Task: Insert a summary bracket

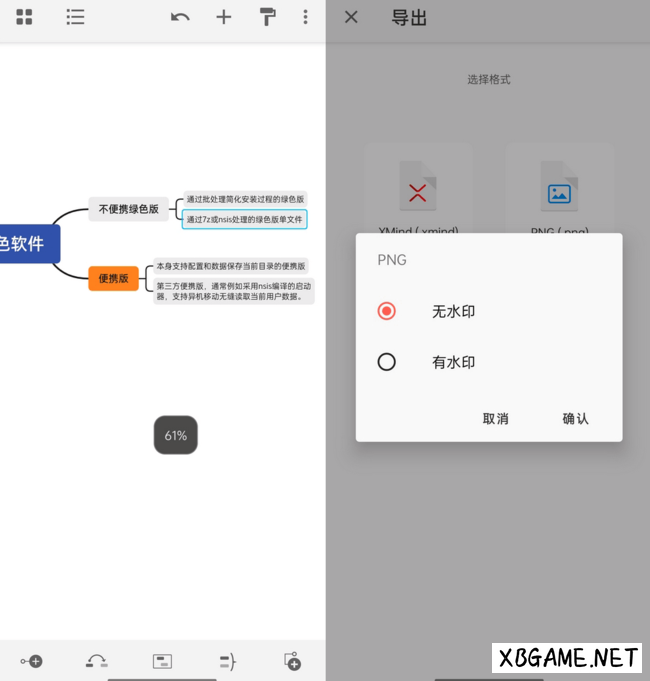Action: [x=227, y=661]
